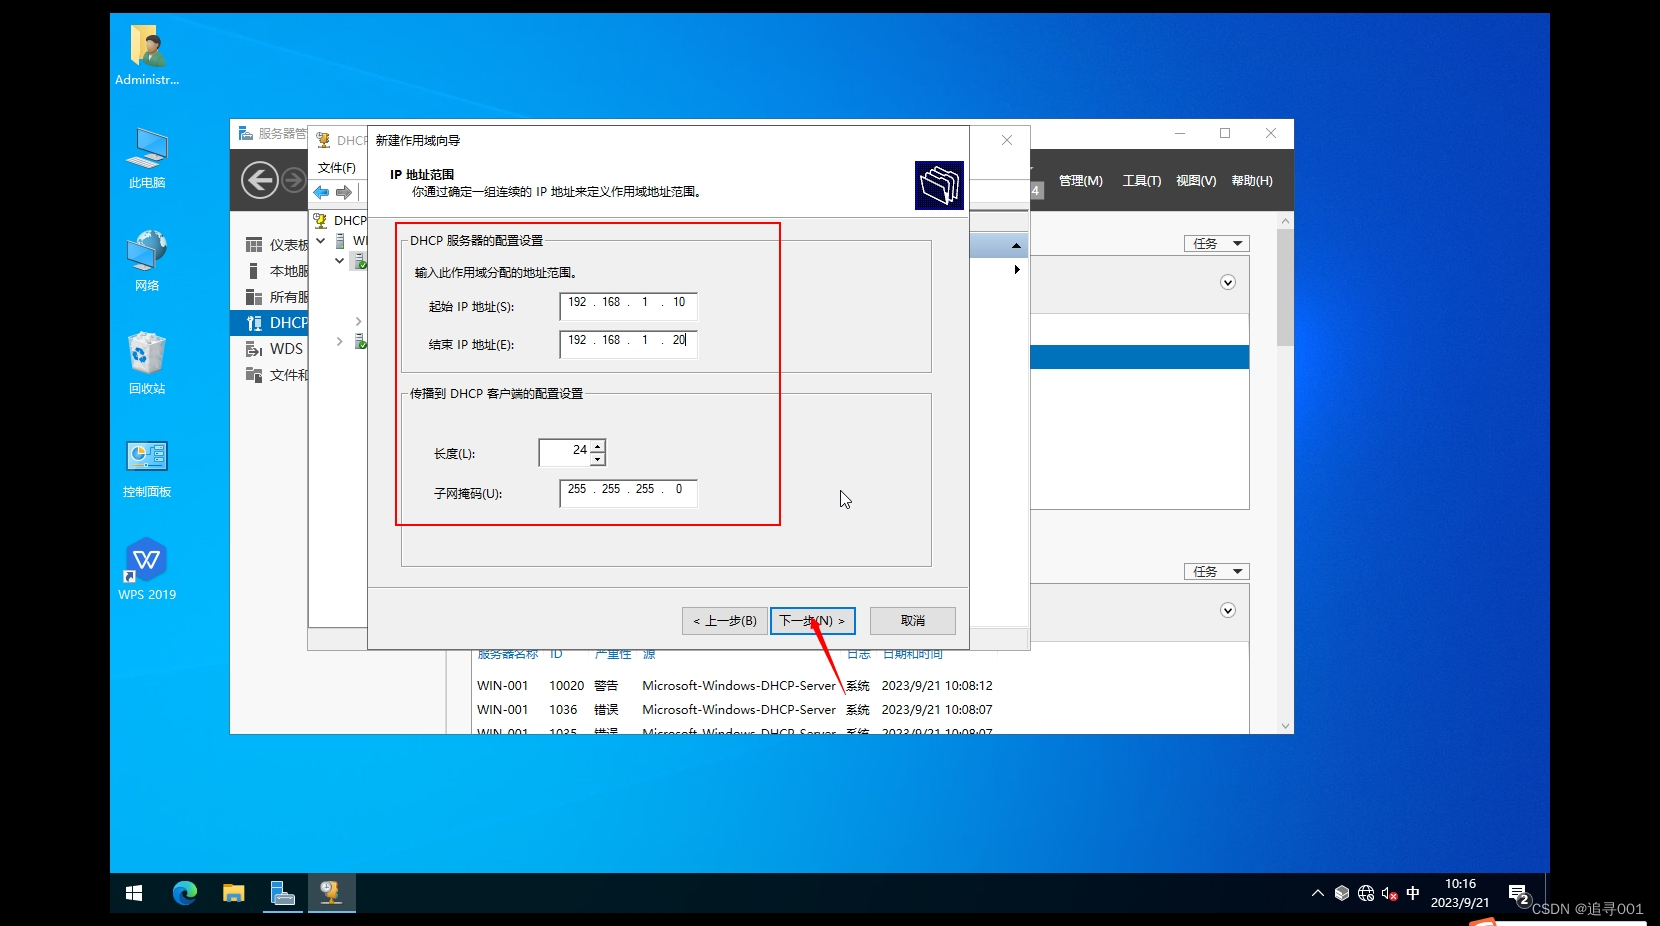Viewport: 1660px width, 926px height.
Task: Click the Server Manager back navigation arrow
Action: pyautogui.click(x=260, y=180)
